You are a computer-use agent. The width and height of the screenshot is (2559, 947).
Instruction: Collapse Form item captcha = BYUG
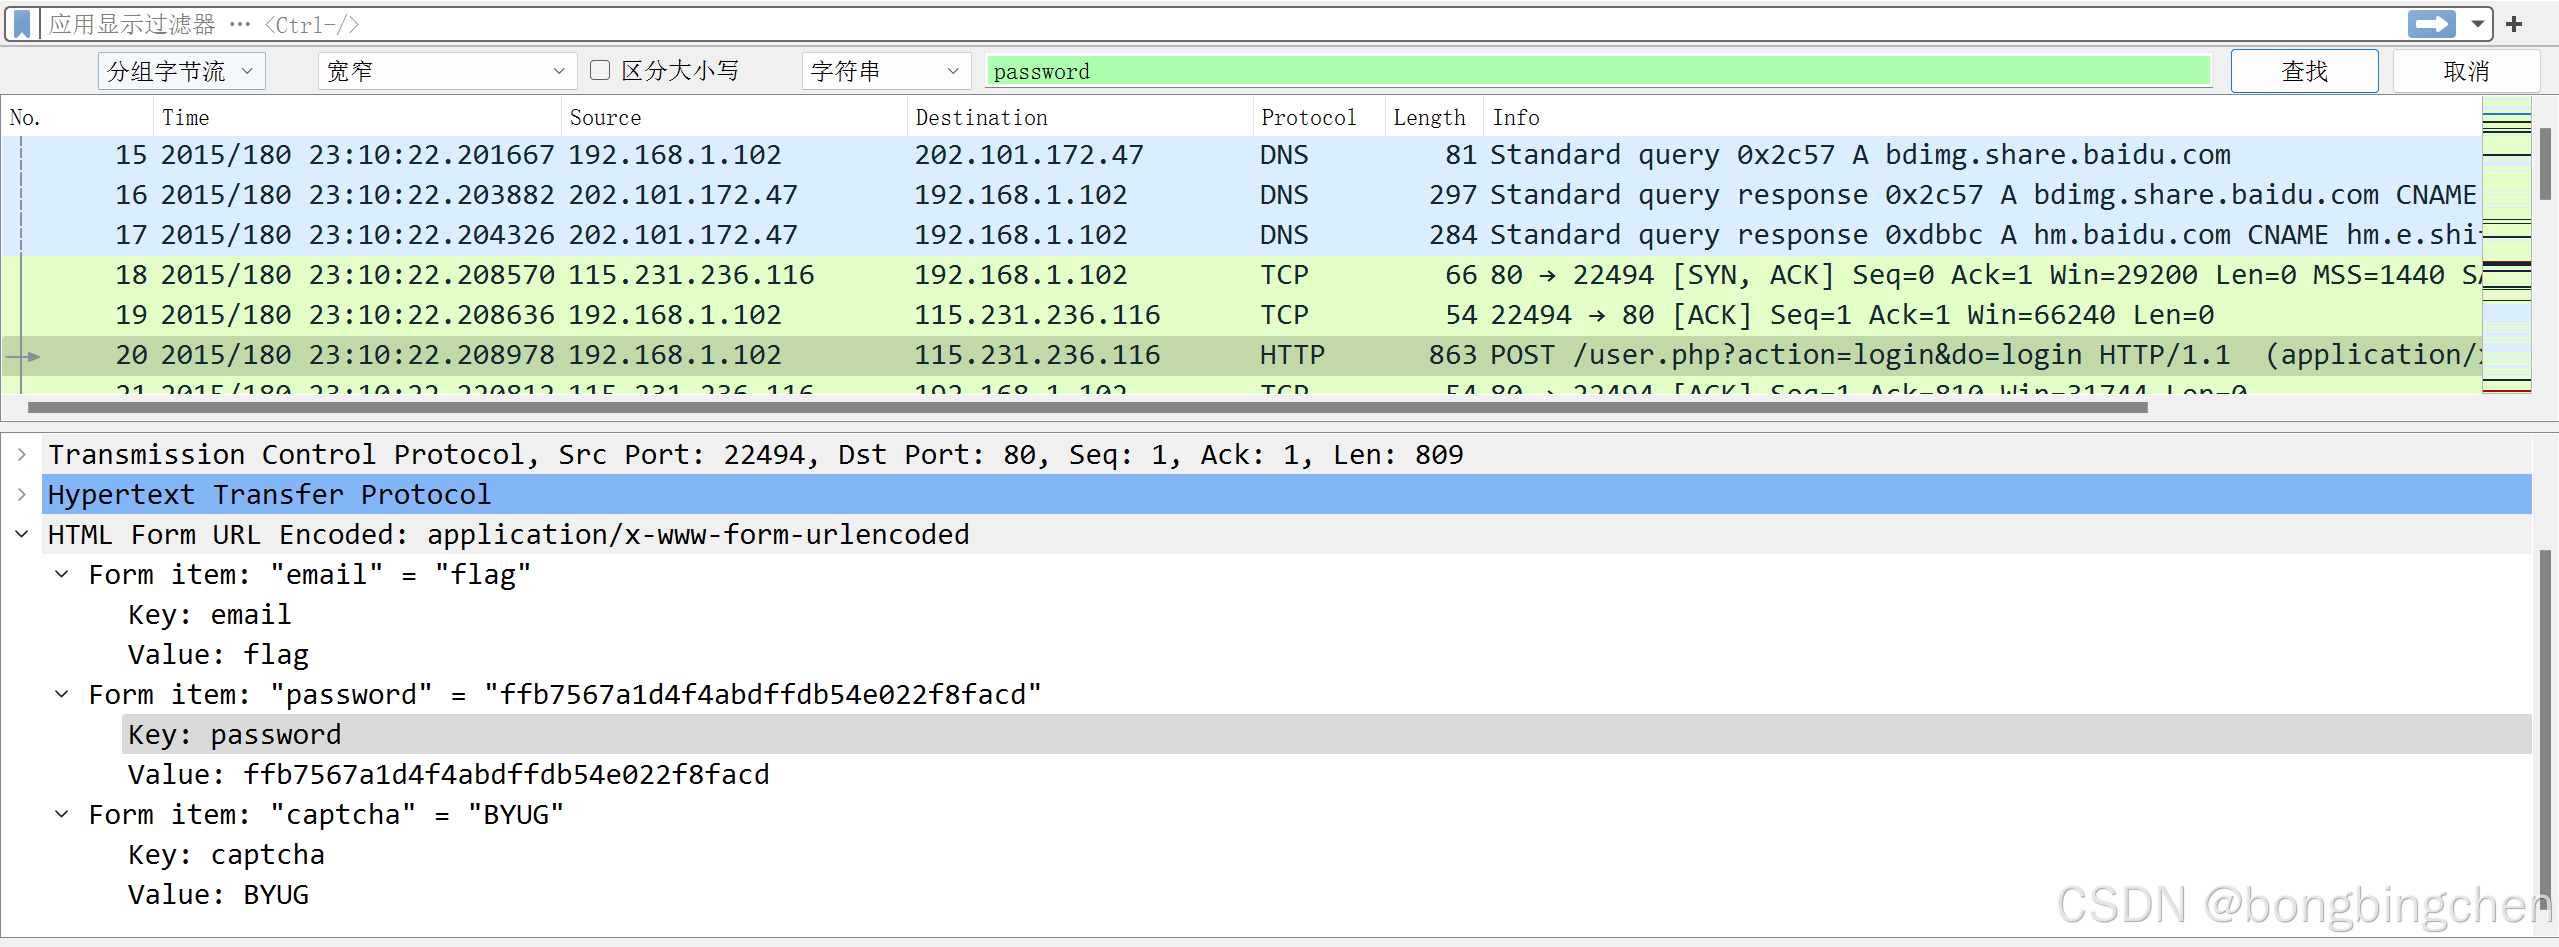coord(62,814)
